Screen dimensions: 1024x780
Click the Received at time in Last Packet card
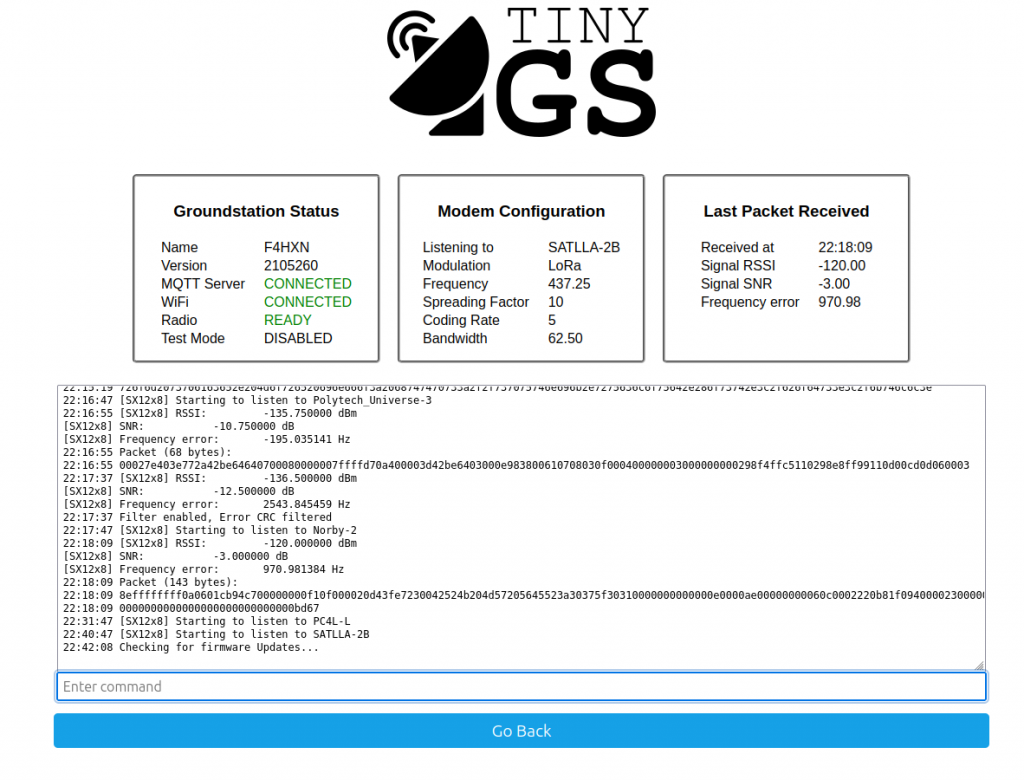coord(845,248)
